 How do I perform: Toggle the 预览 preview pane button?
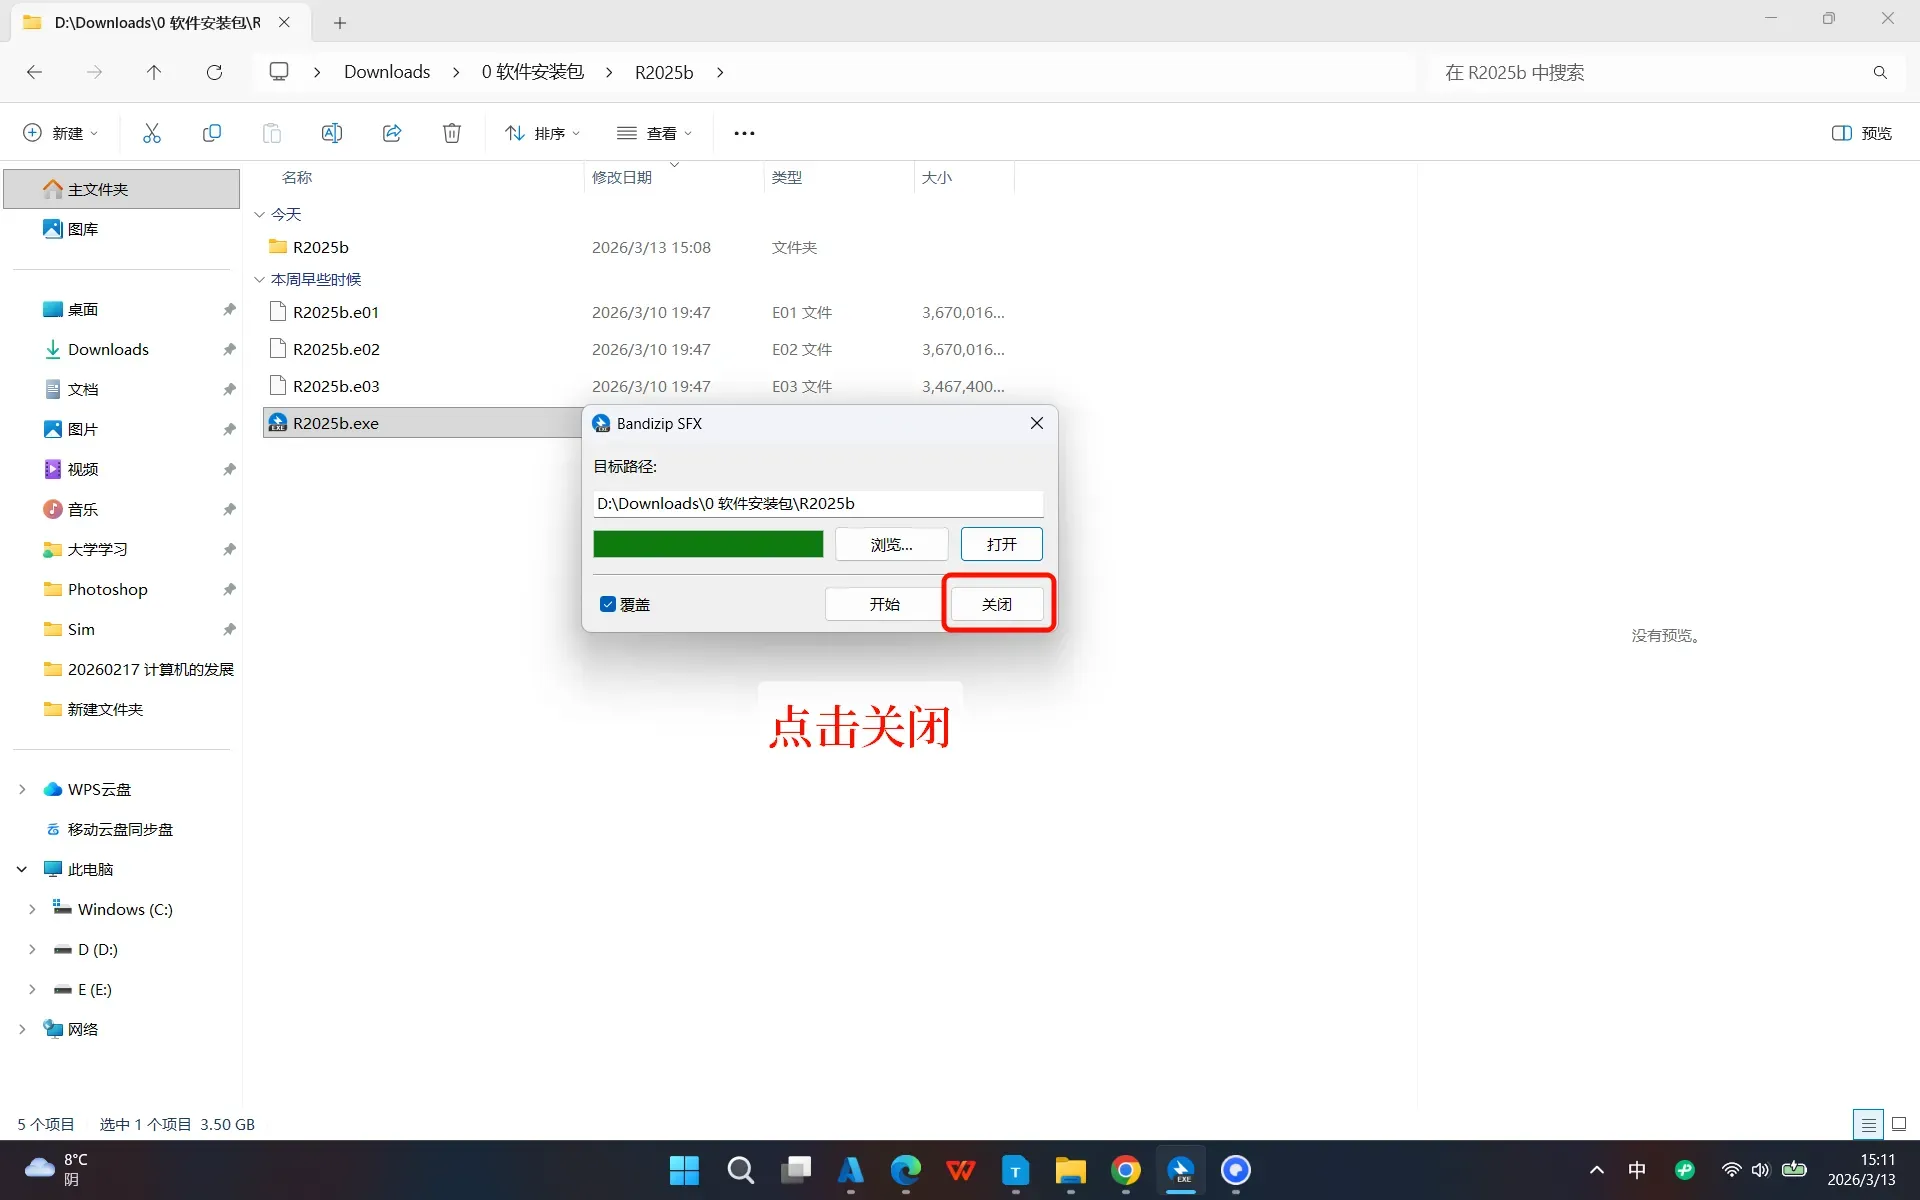pyautogui.click(x=1862, y=133)
